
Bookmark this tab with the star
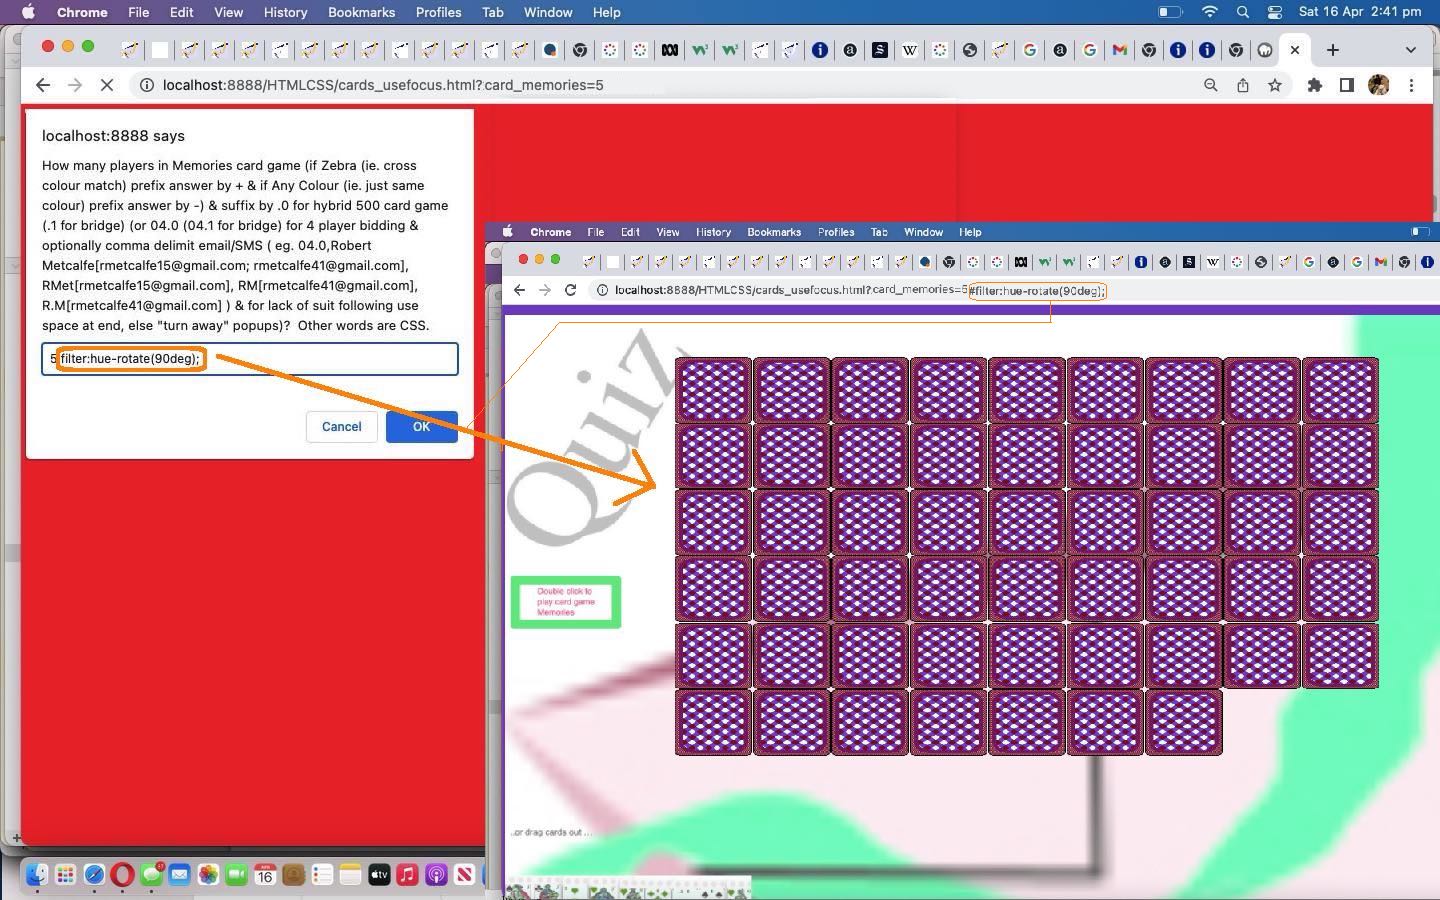[x=1275, y=85]
